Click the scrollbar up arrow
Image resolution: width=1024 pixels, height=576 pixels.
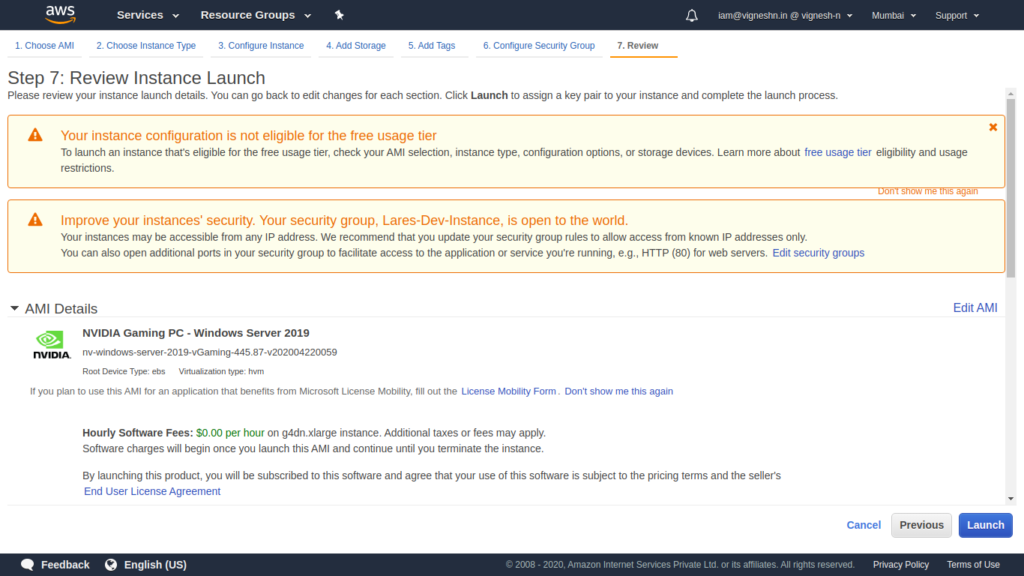1011,94
